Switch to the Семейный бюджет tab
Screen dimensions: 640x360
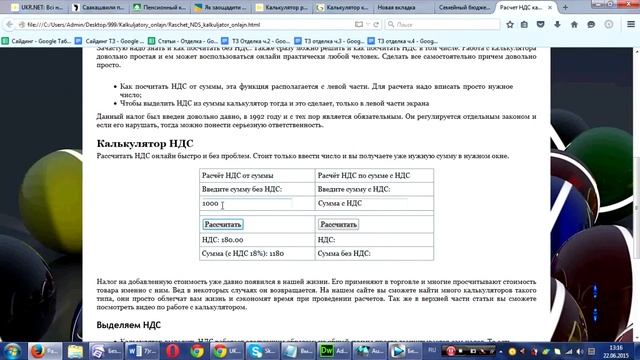[464, 7]
